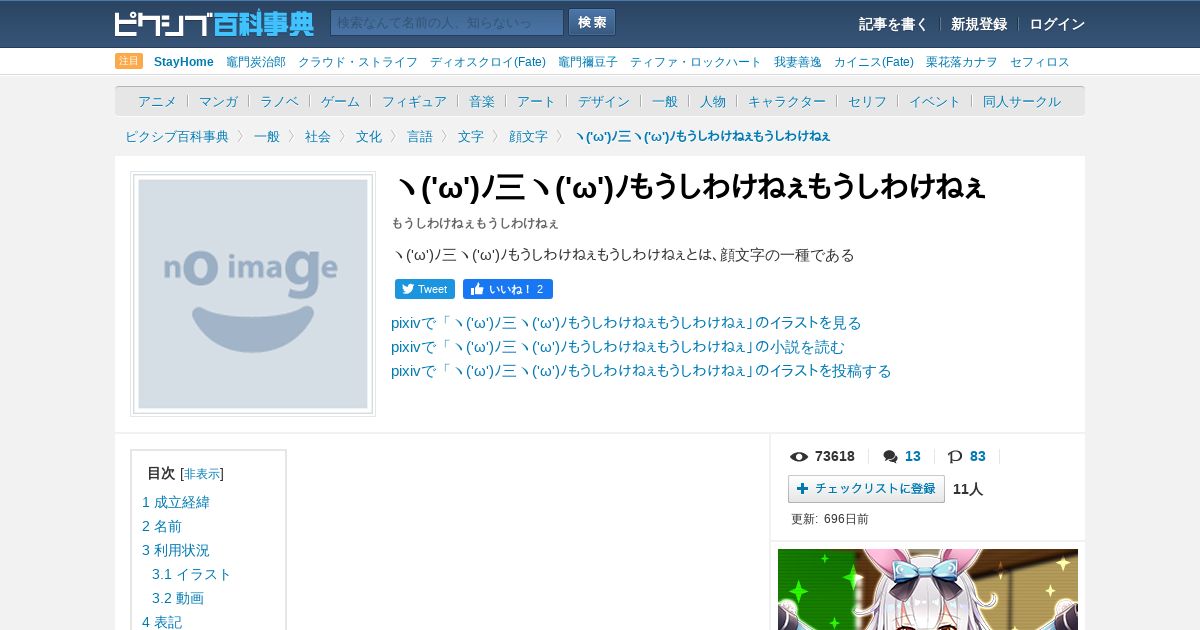Viewport: 1200px width, 630px height.
Task: Open the 言語 breadcrumb link
Action: [420, 136]
